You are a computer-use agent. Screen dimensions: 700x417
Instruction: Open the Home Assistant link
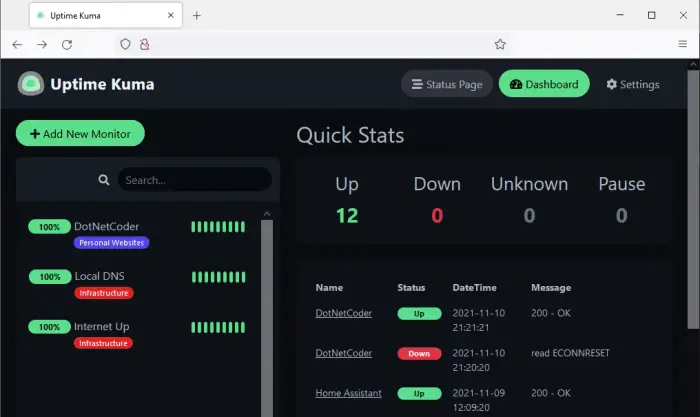pos(348,393)
